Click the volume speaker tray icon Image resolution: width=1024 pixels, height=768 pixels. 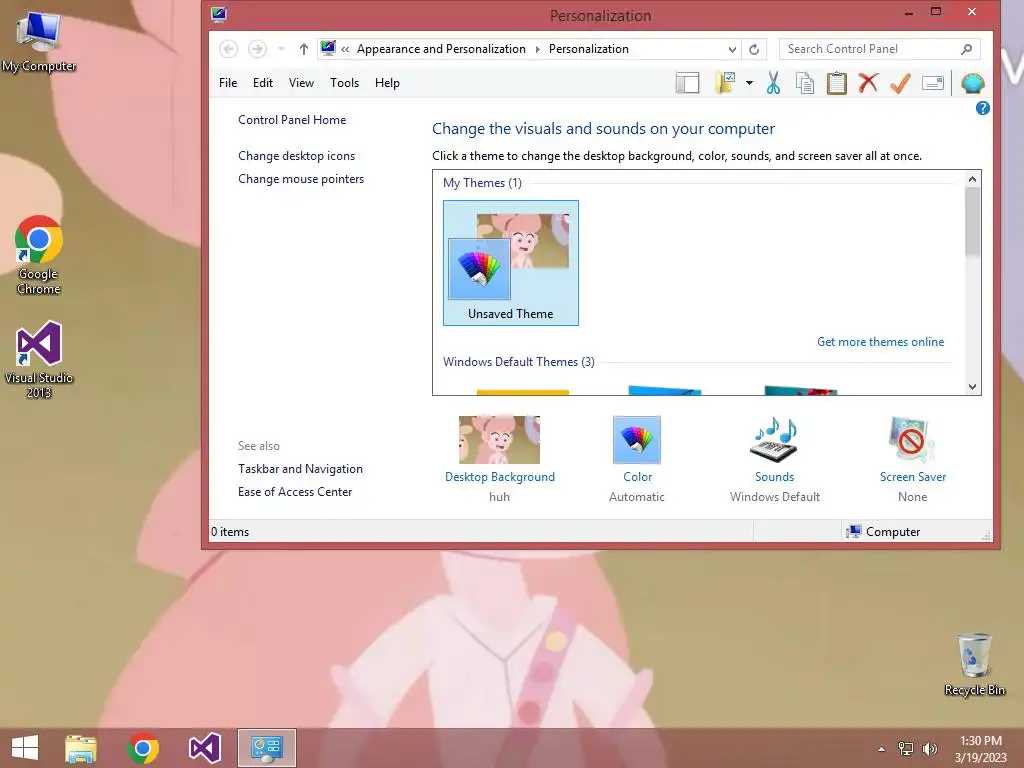pos(929,749)
